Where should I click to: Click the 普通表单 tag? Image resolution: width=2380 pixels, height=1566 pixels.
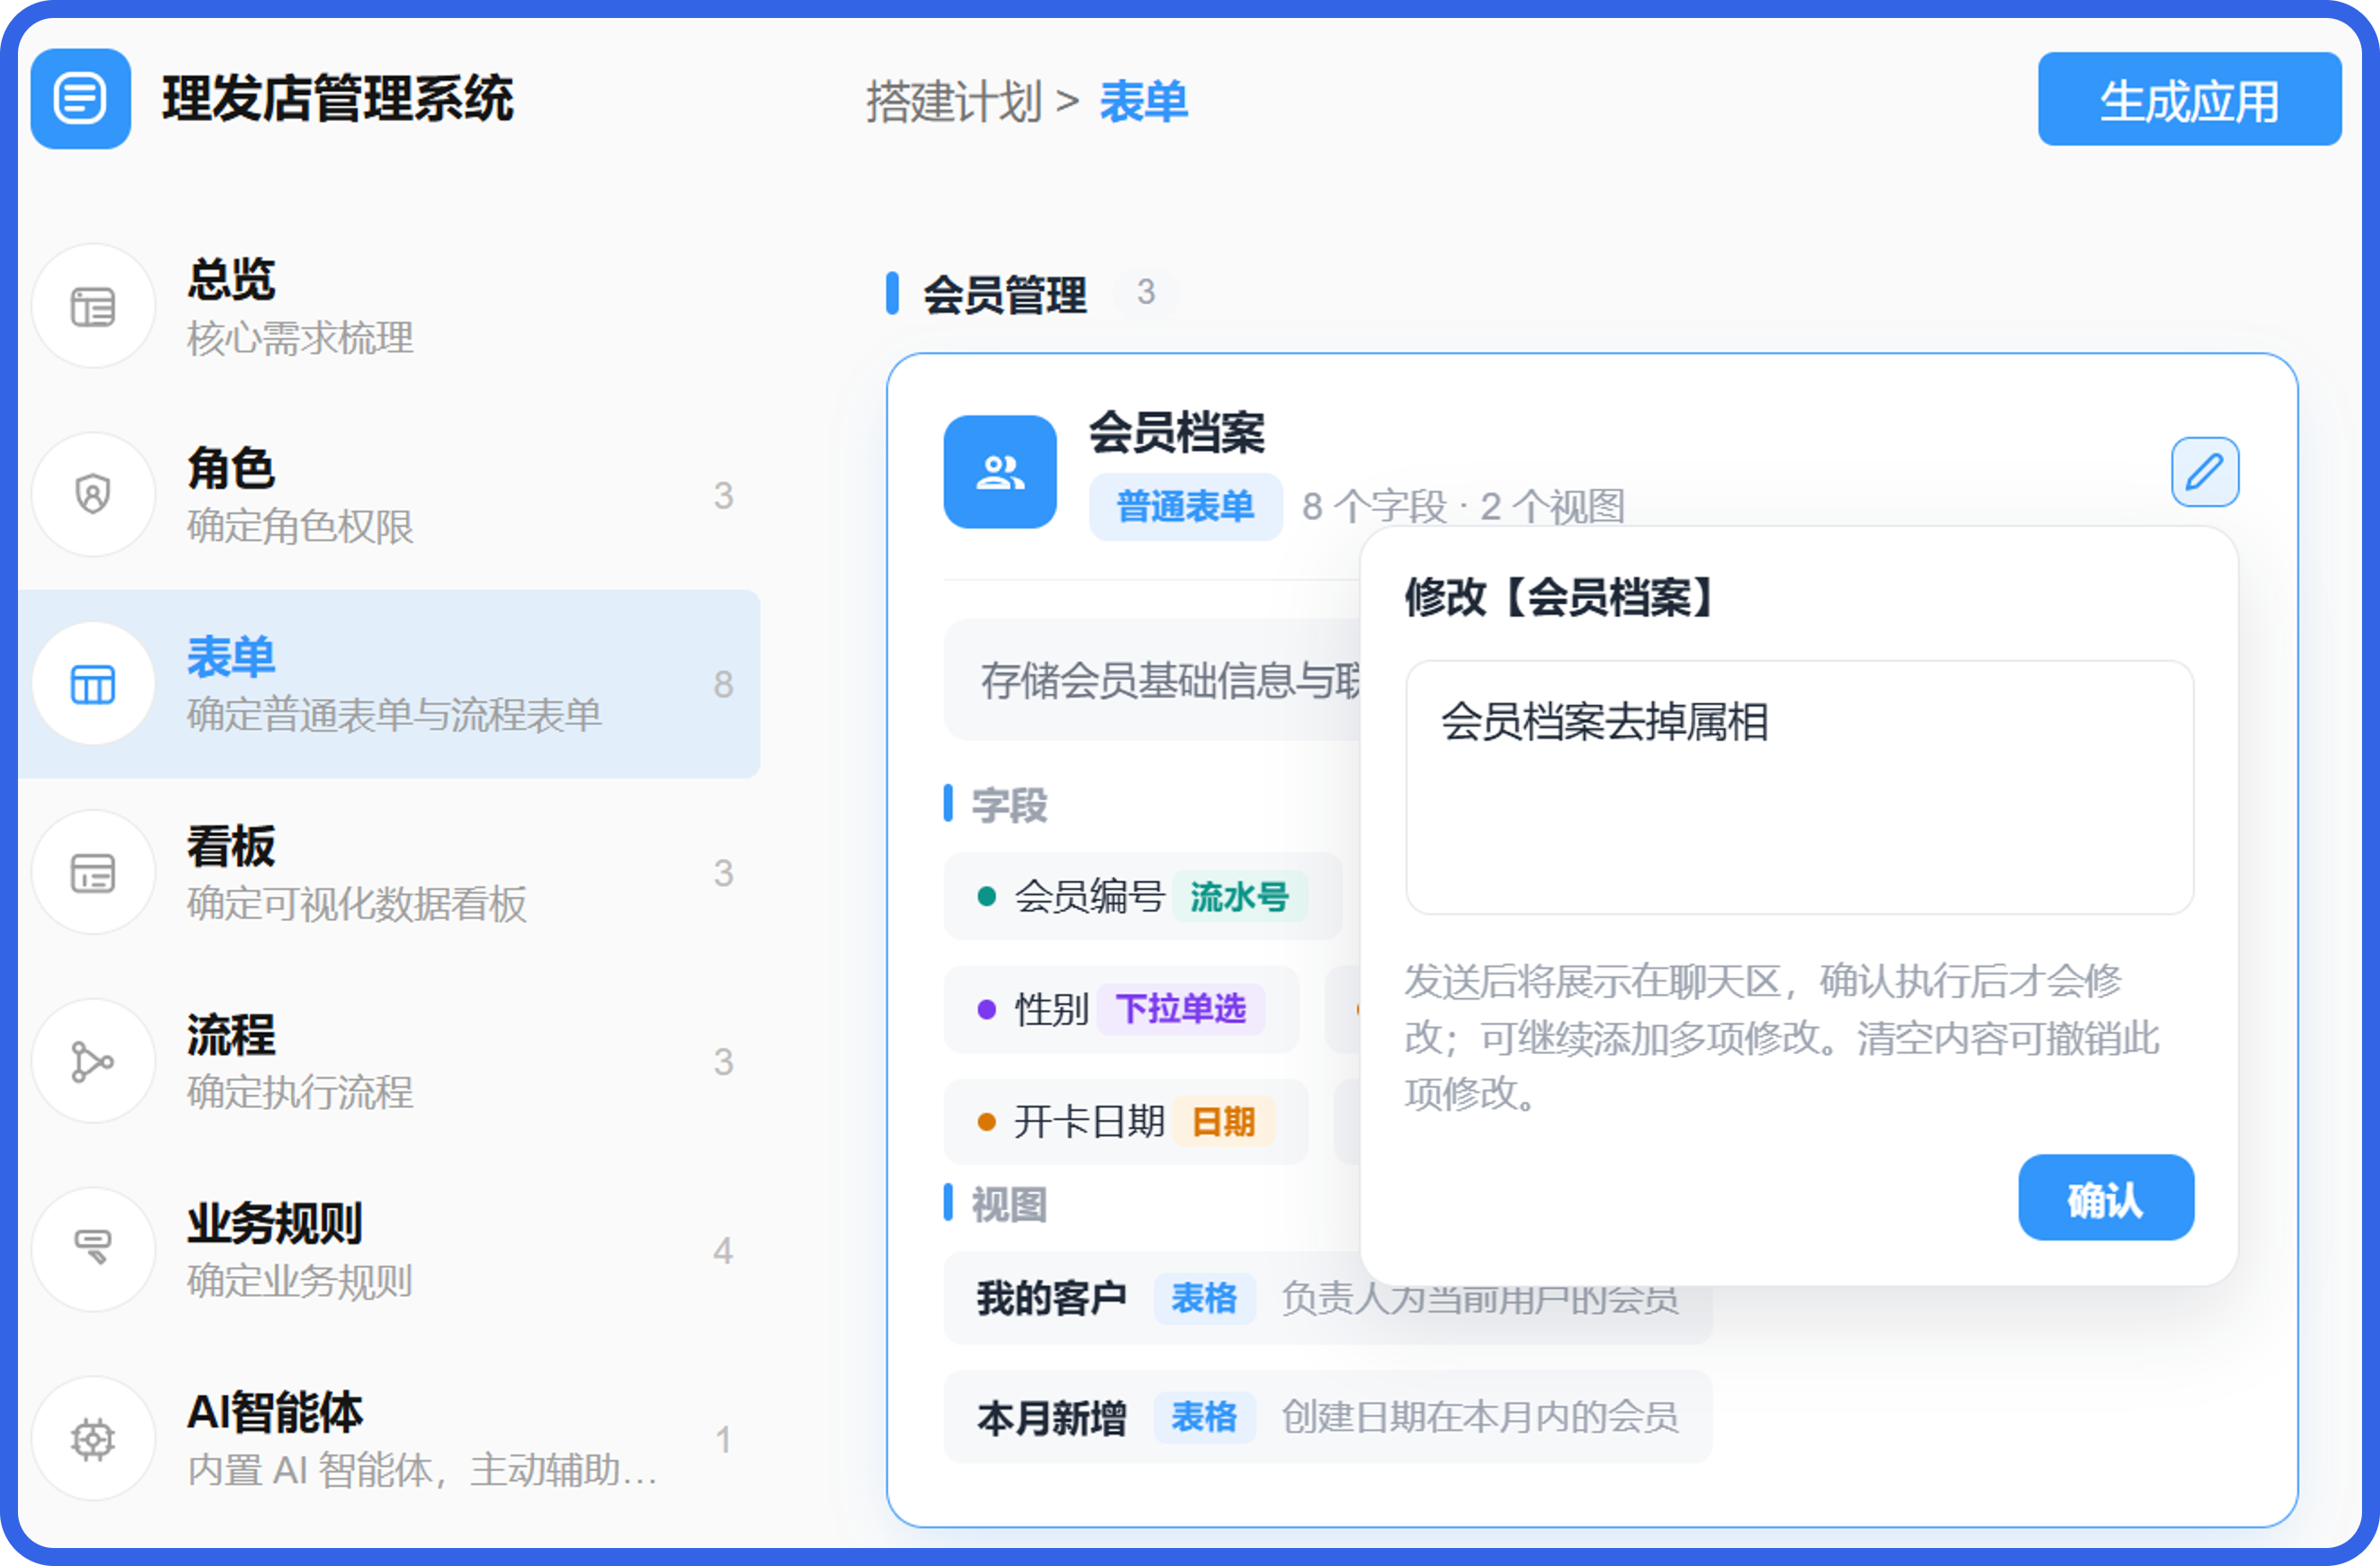click(x=1185, y=506)
